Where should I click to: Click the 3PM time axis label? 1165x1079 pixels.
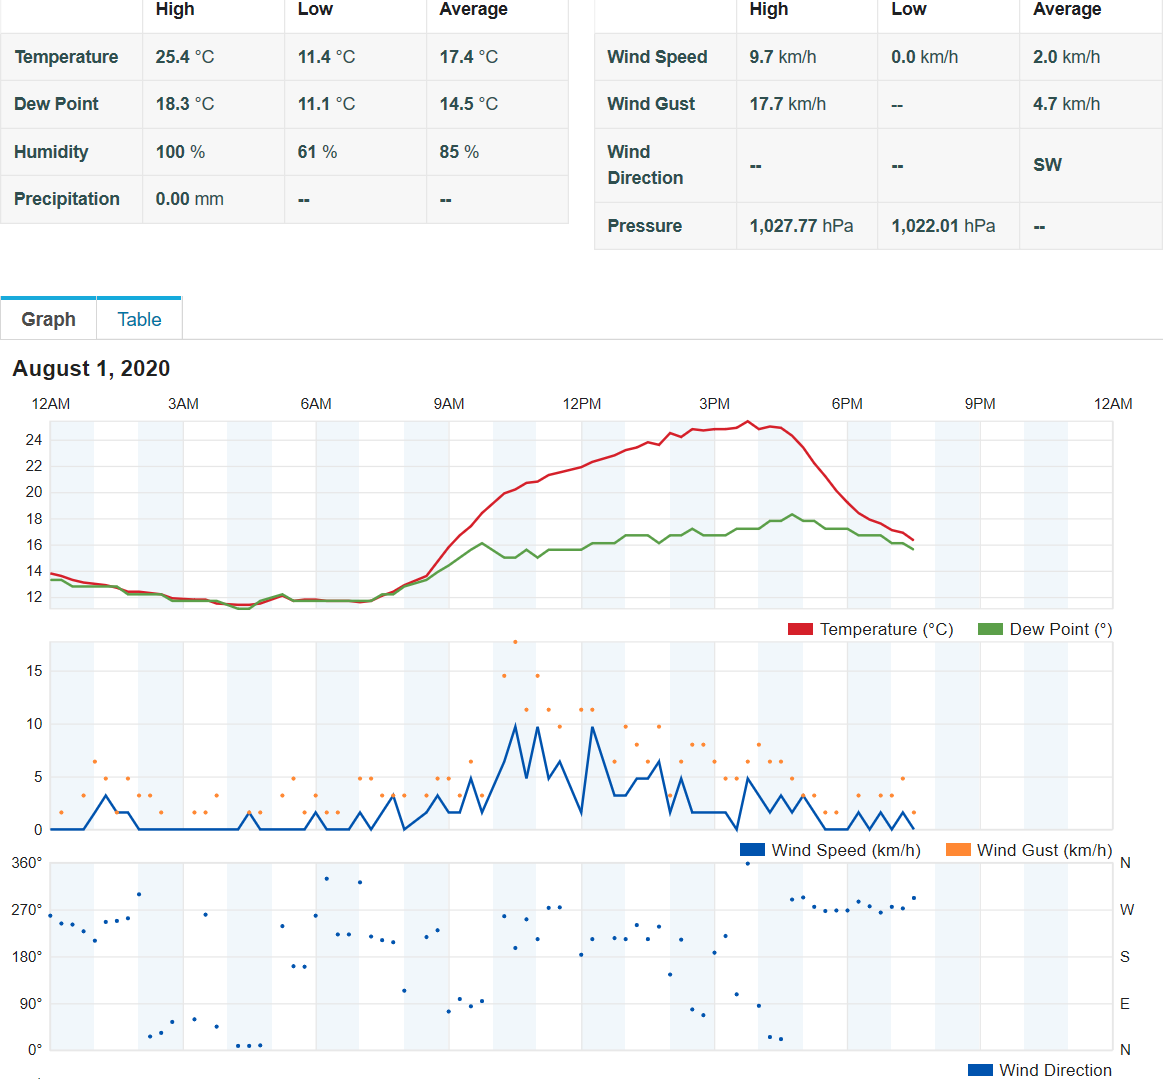tap(715, 404)
